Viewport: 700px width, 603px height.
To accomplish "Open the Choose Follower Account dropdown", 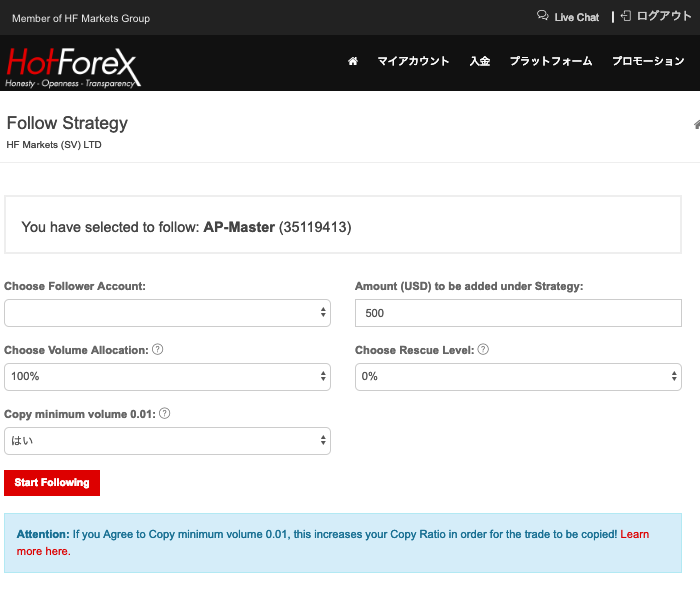I will click(x=167, y=313).
